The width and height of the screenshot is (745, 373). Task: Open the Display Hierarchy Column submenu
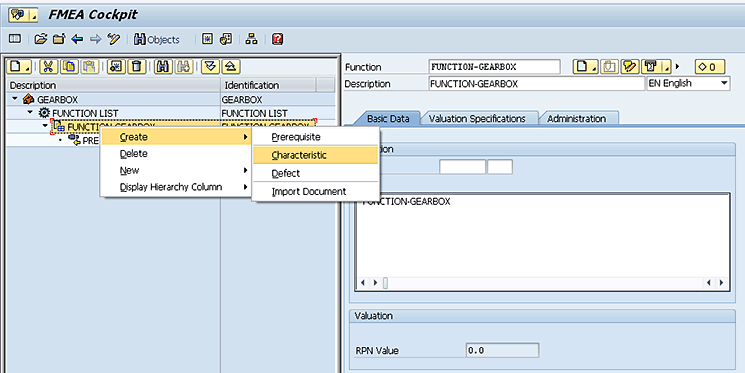pos(176,187)
